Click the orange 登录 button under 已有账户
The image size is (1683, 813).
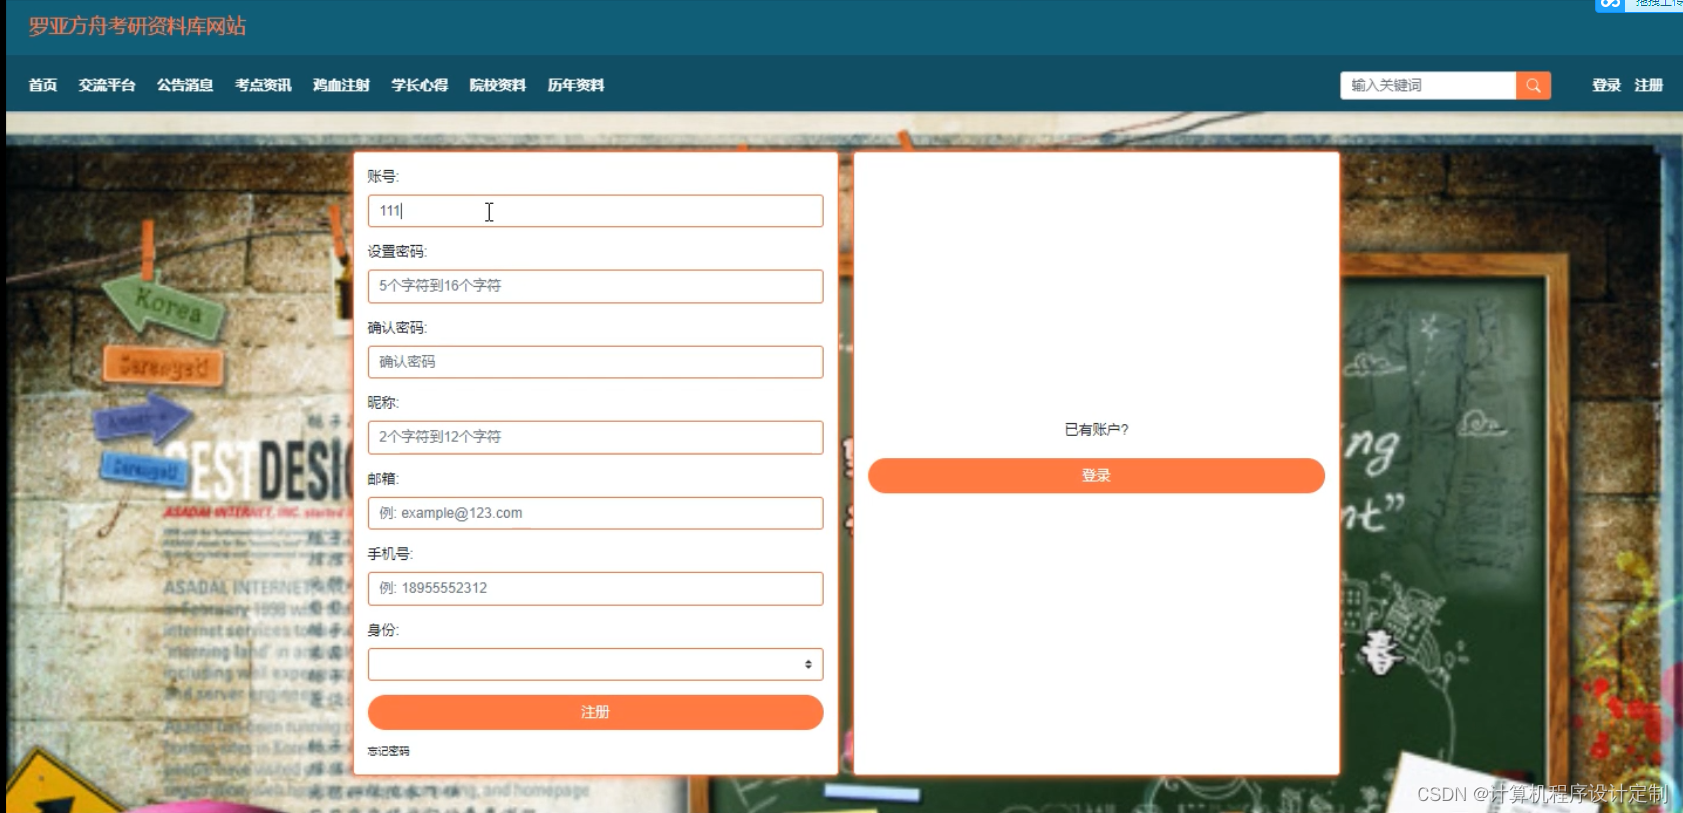pyautogui.click(x=1096, y=475)
